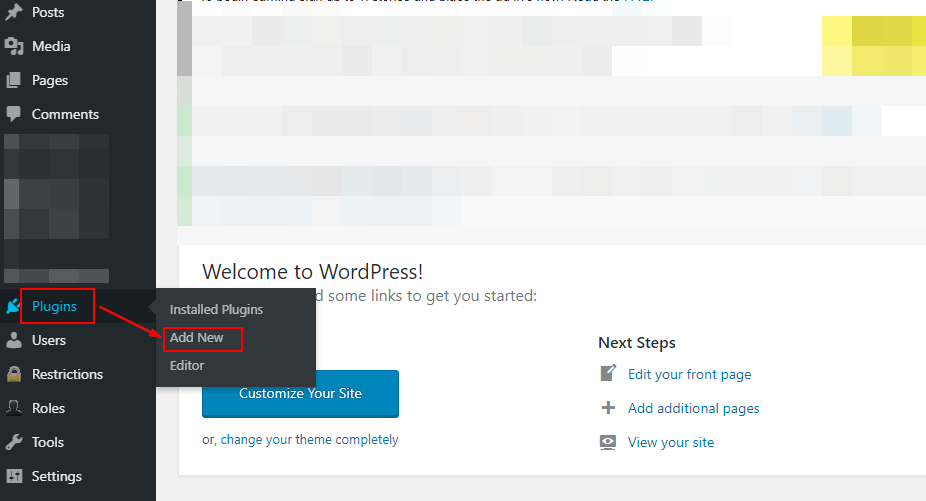
Task: Select Plugins in the sidebar
Action: [54, 306]
